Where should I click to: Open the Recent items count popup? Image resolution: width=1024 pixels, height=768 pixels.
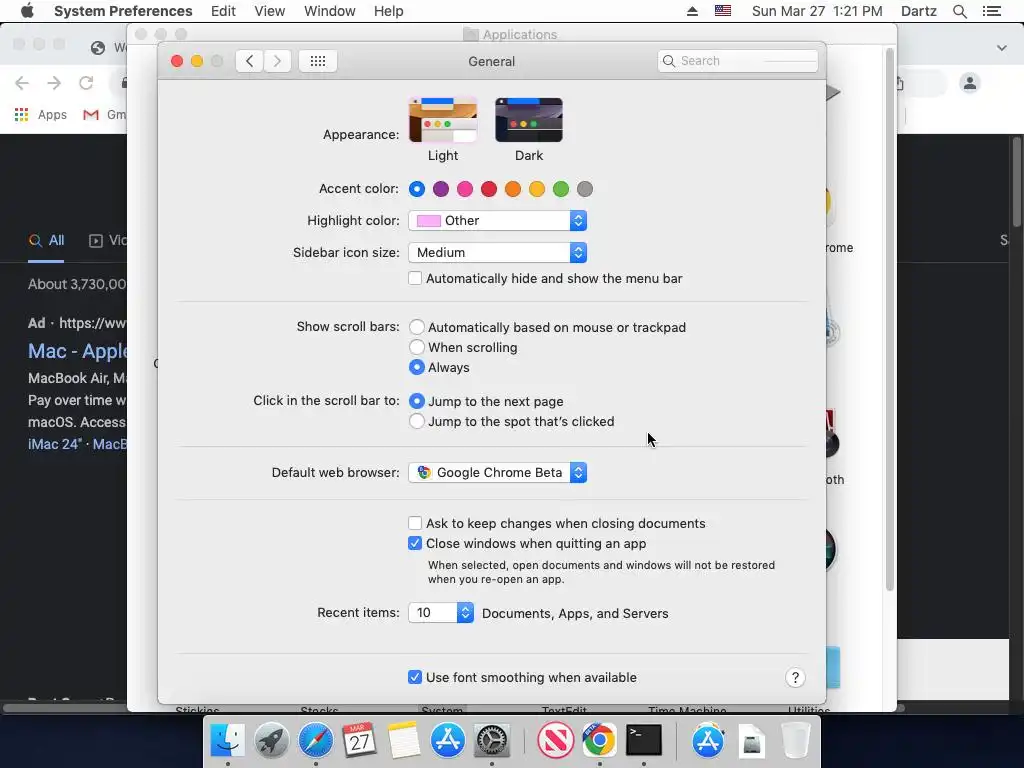click(441, 613)
